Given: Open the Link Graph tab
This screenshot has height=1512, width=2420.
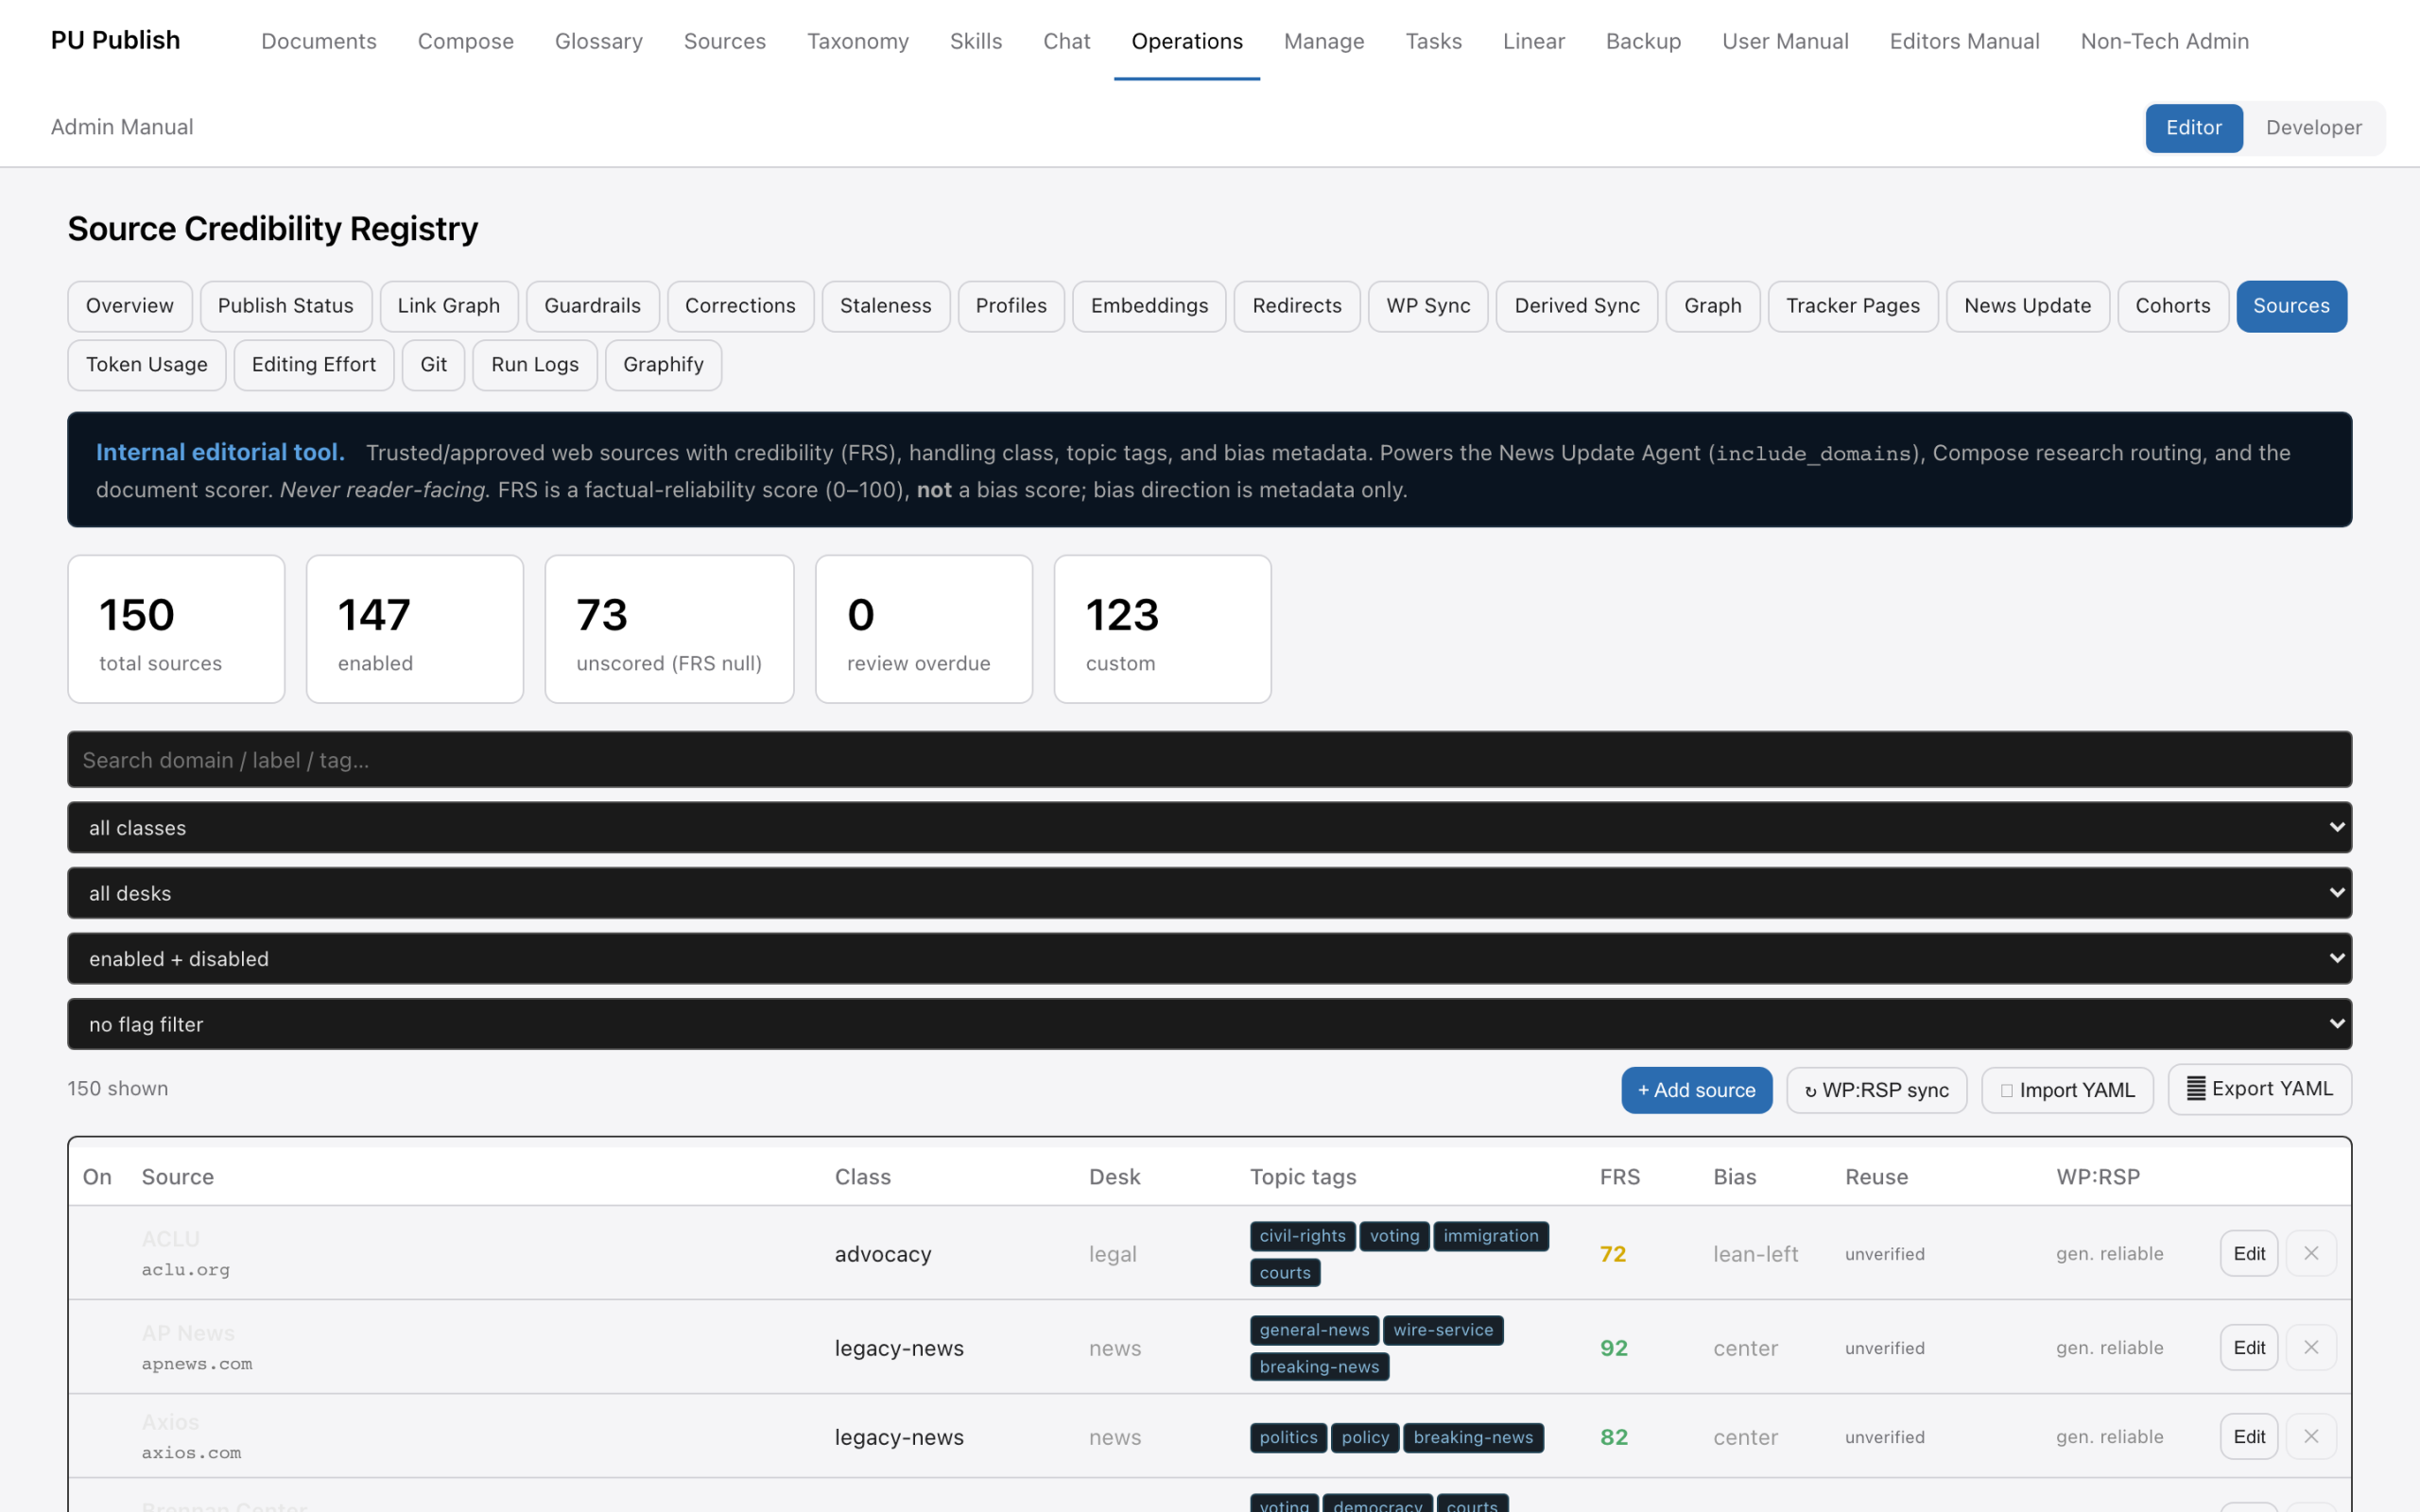Looking at the screenshot, I should click(x=449, y=306).
